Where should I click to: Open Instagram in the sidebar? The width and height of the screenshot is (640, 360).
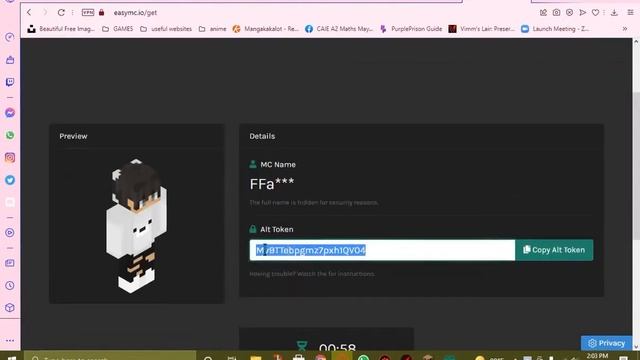[x=10, y=158]
